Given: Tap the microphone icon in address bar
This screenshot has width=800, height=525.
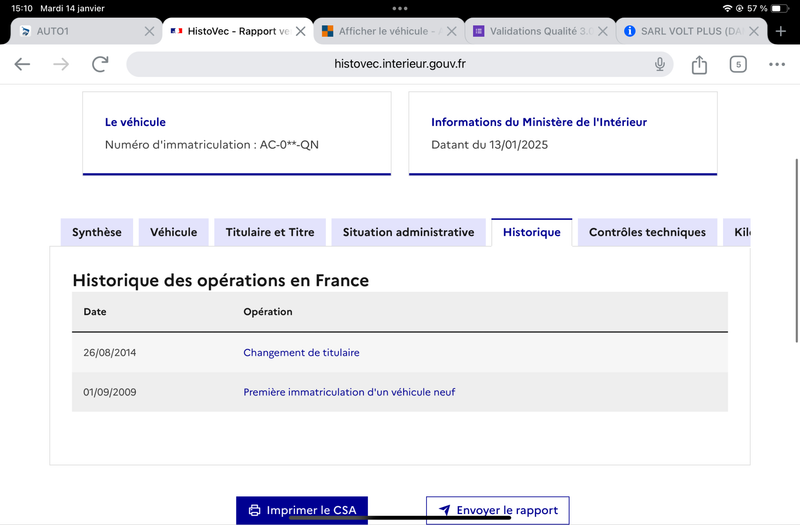Looking at the screenshot, I should pyautogui.click(x=660, y=64).
